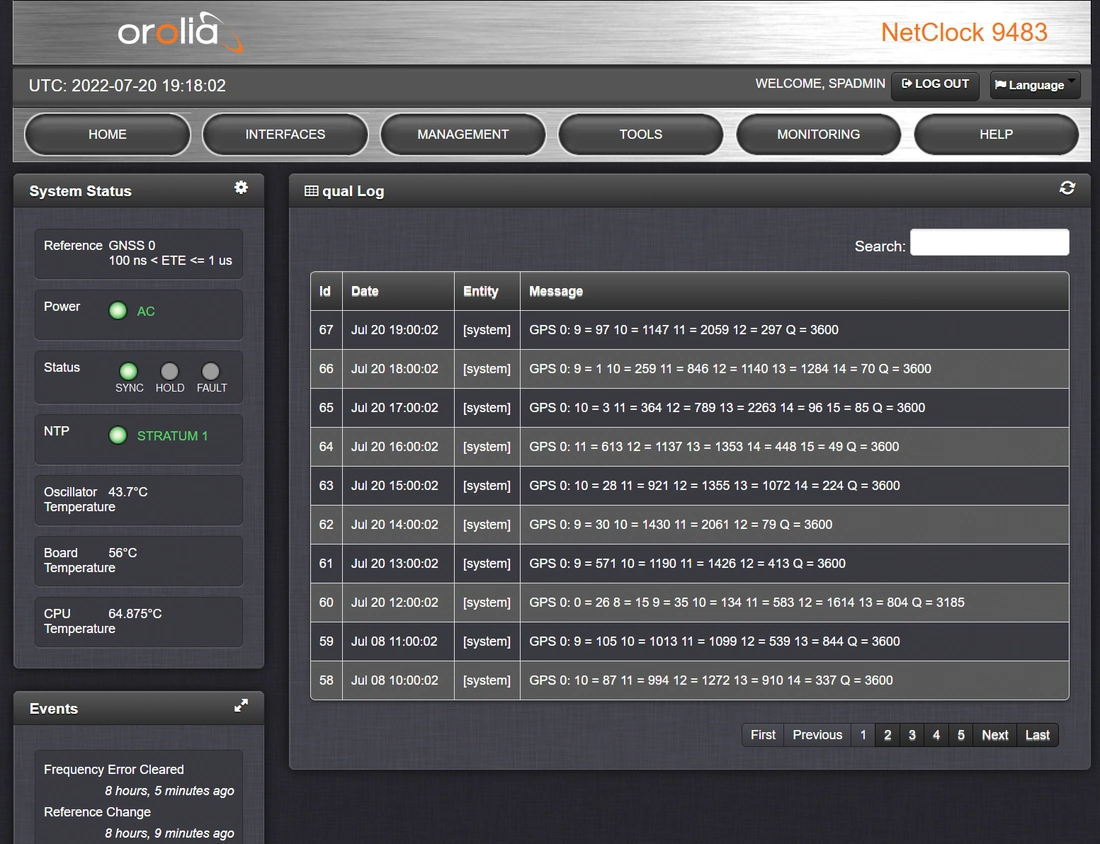Image resolution: width=1100 pixels, height=844 pixels.
Task: Go to Next log page
Action: coord(995,735)
